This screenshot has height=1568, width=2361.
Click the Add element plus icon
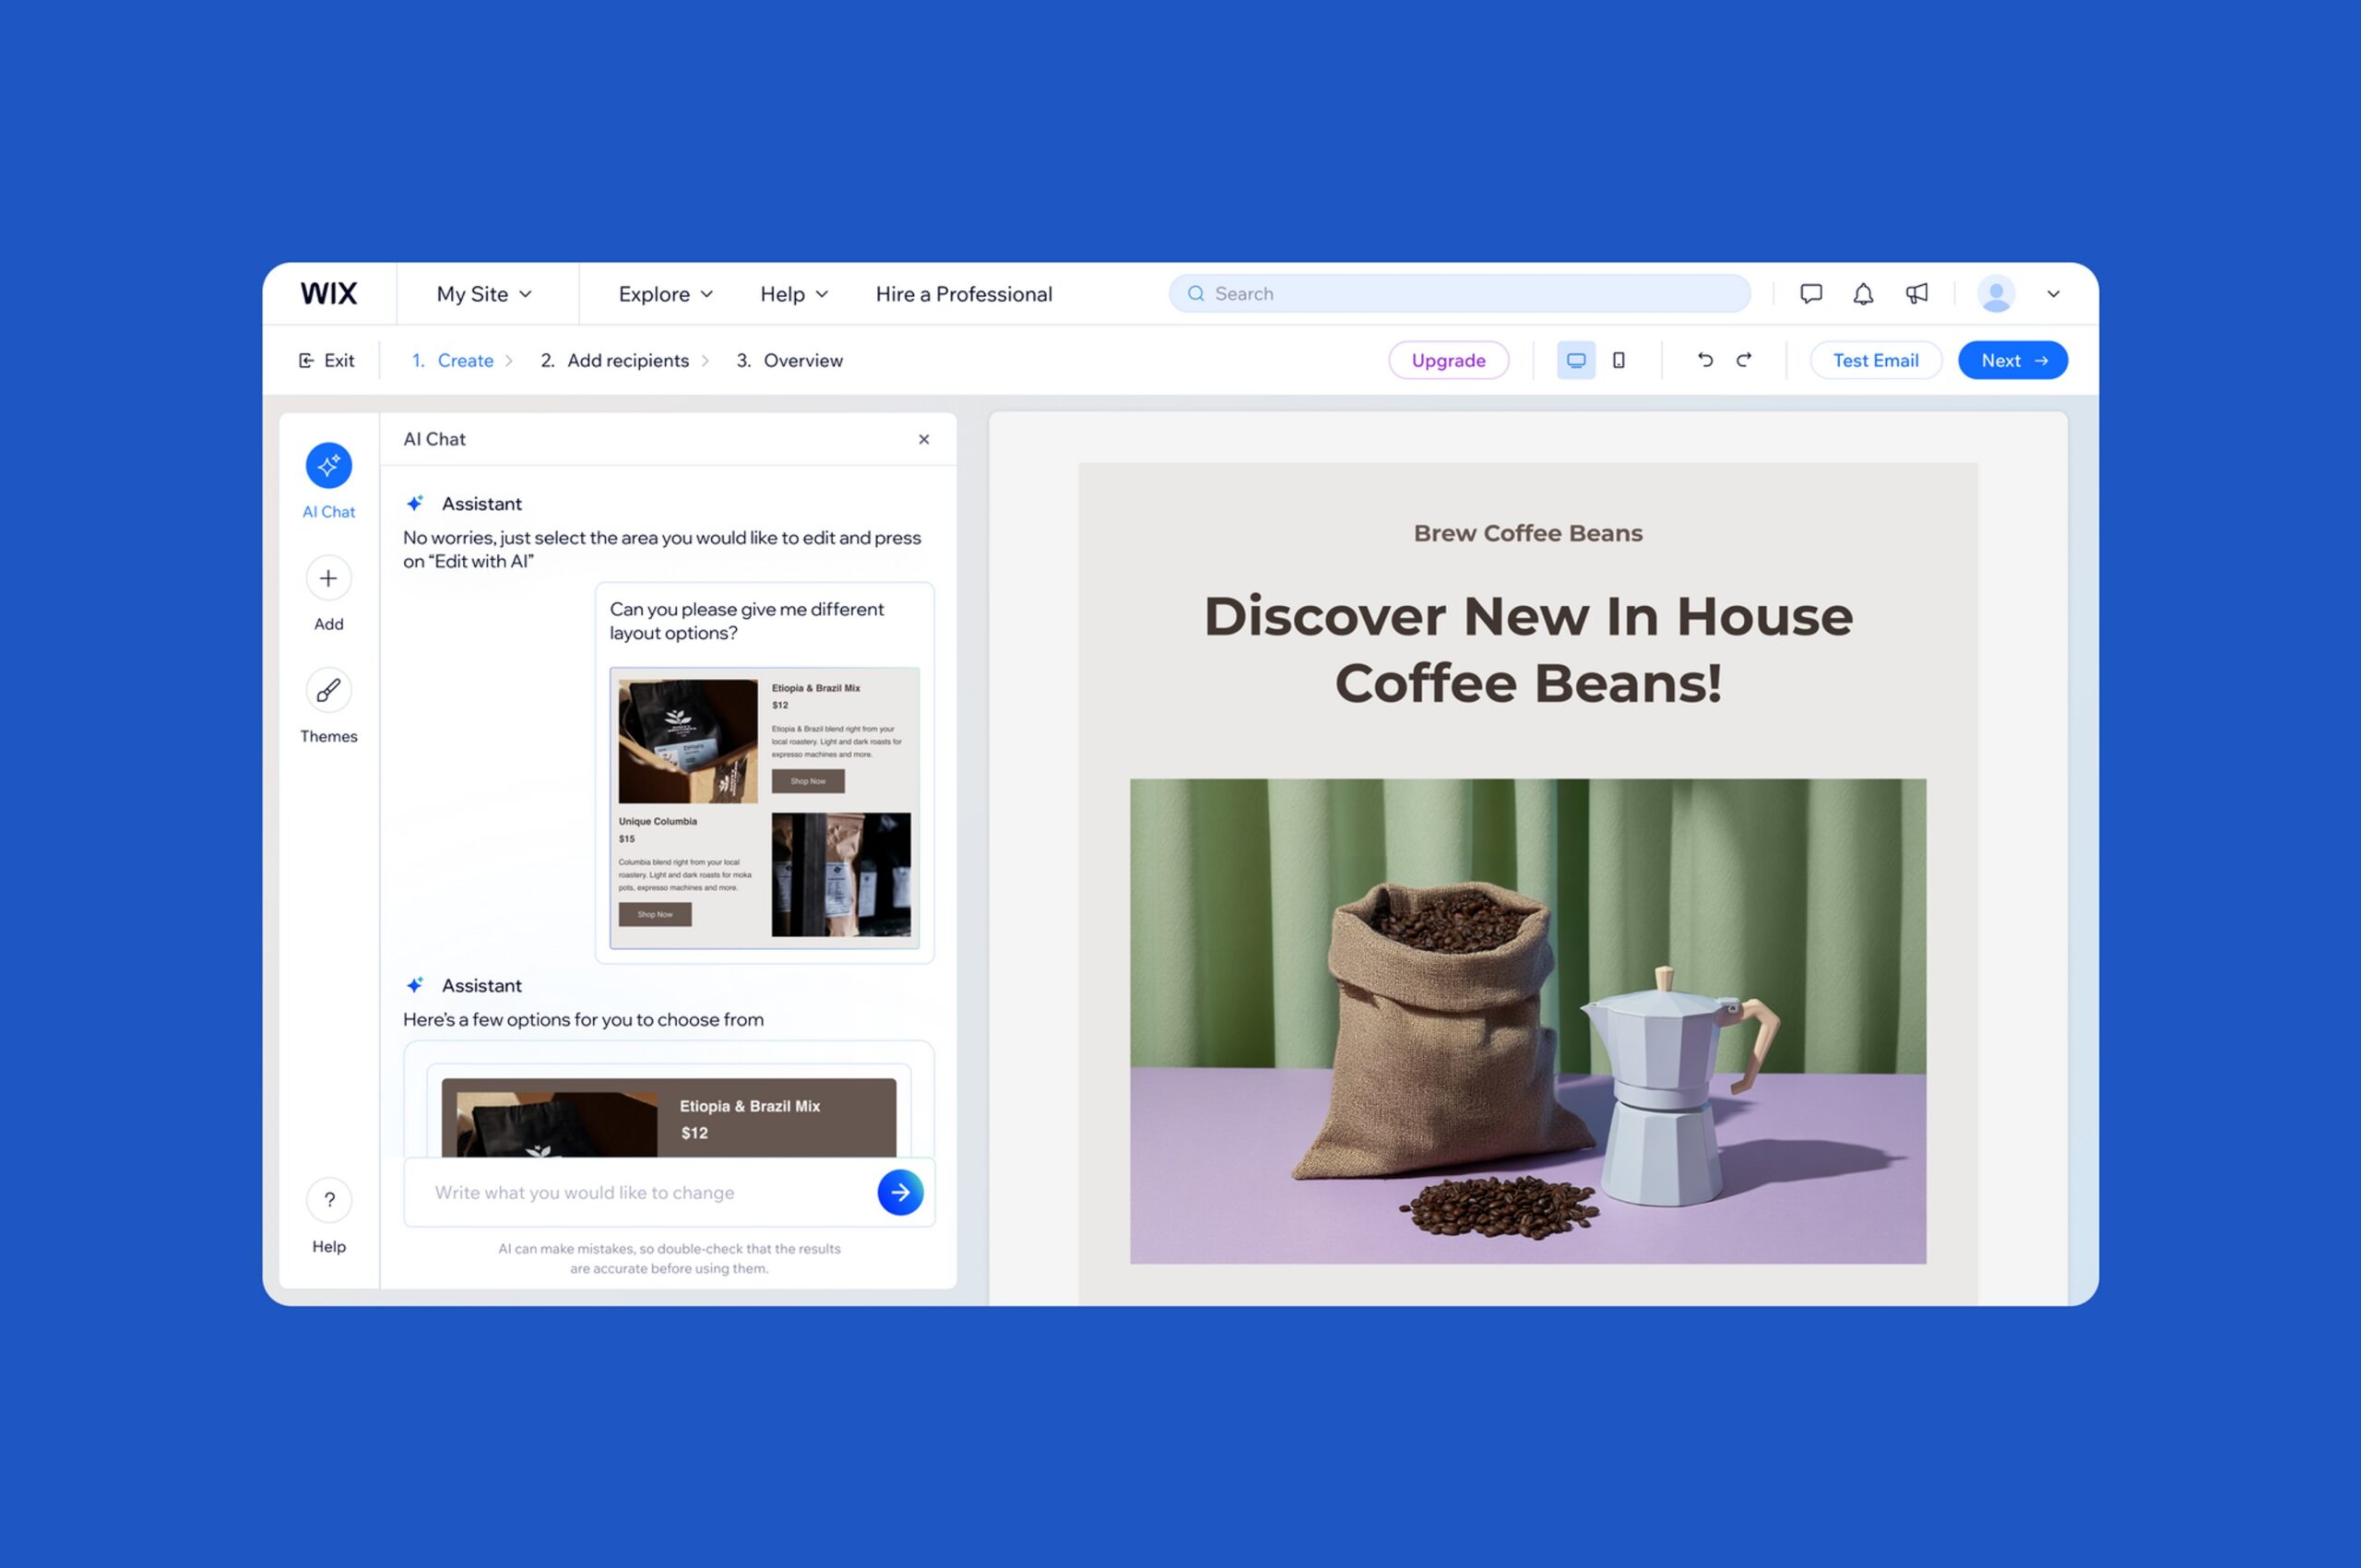coord(328,578)
